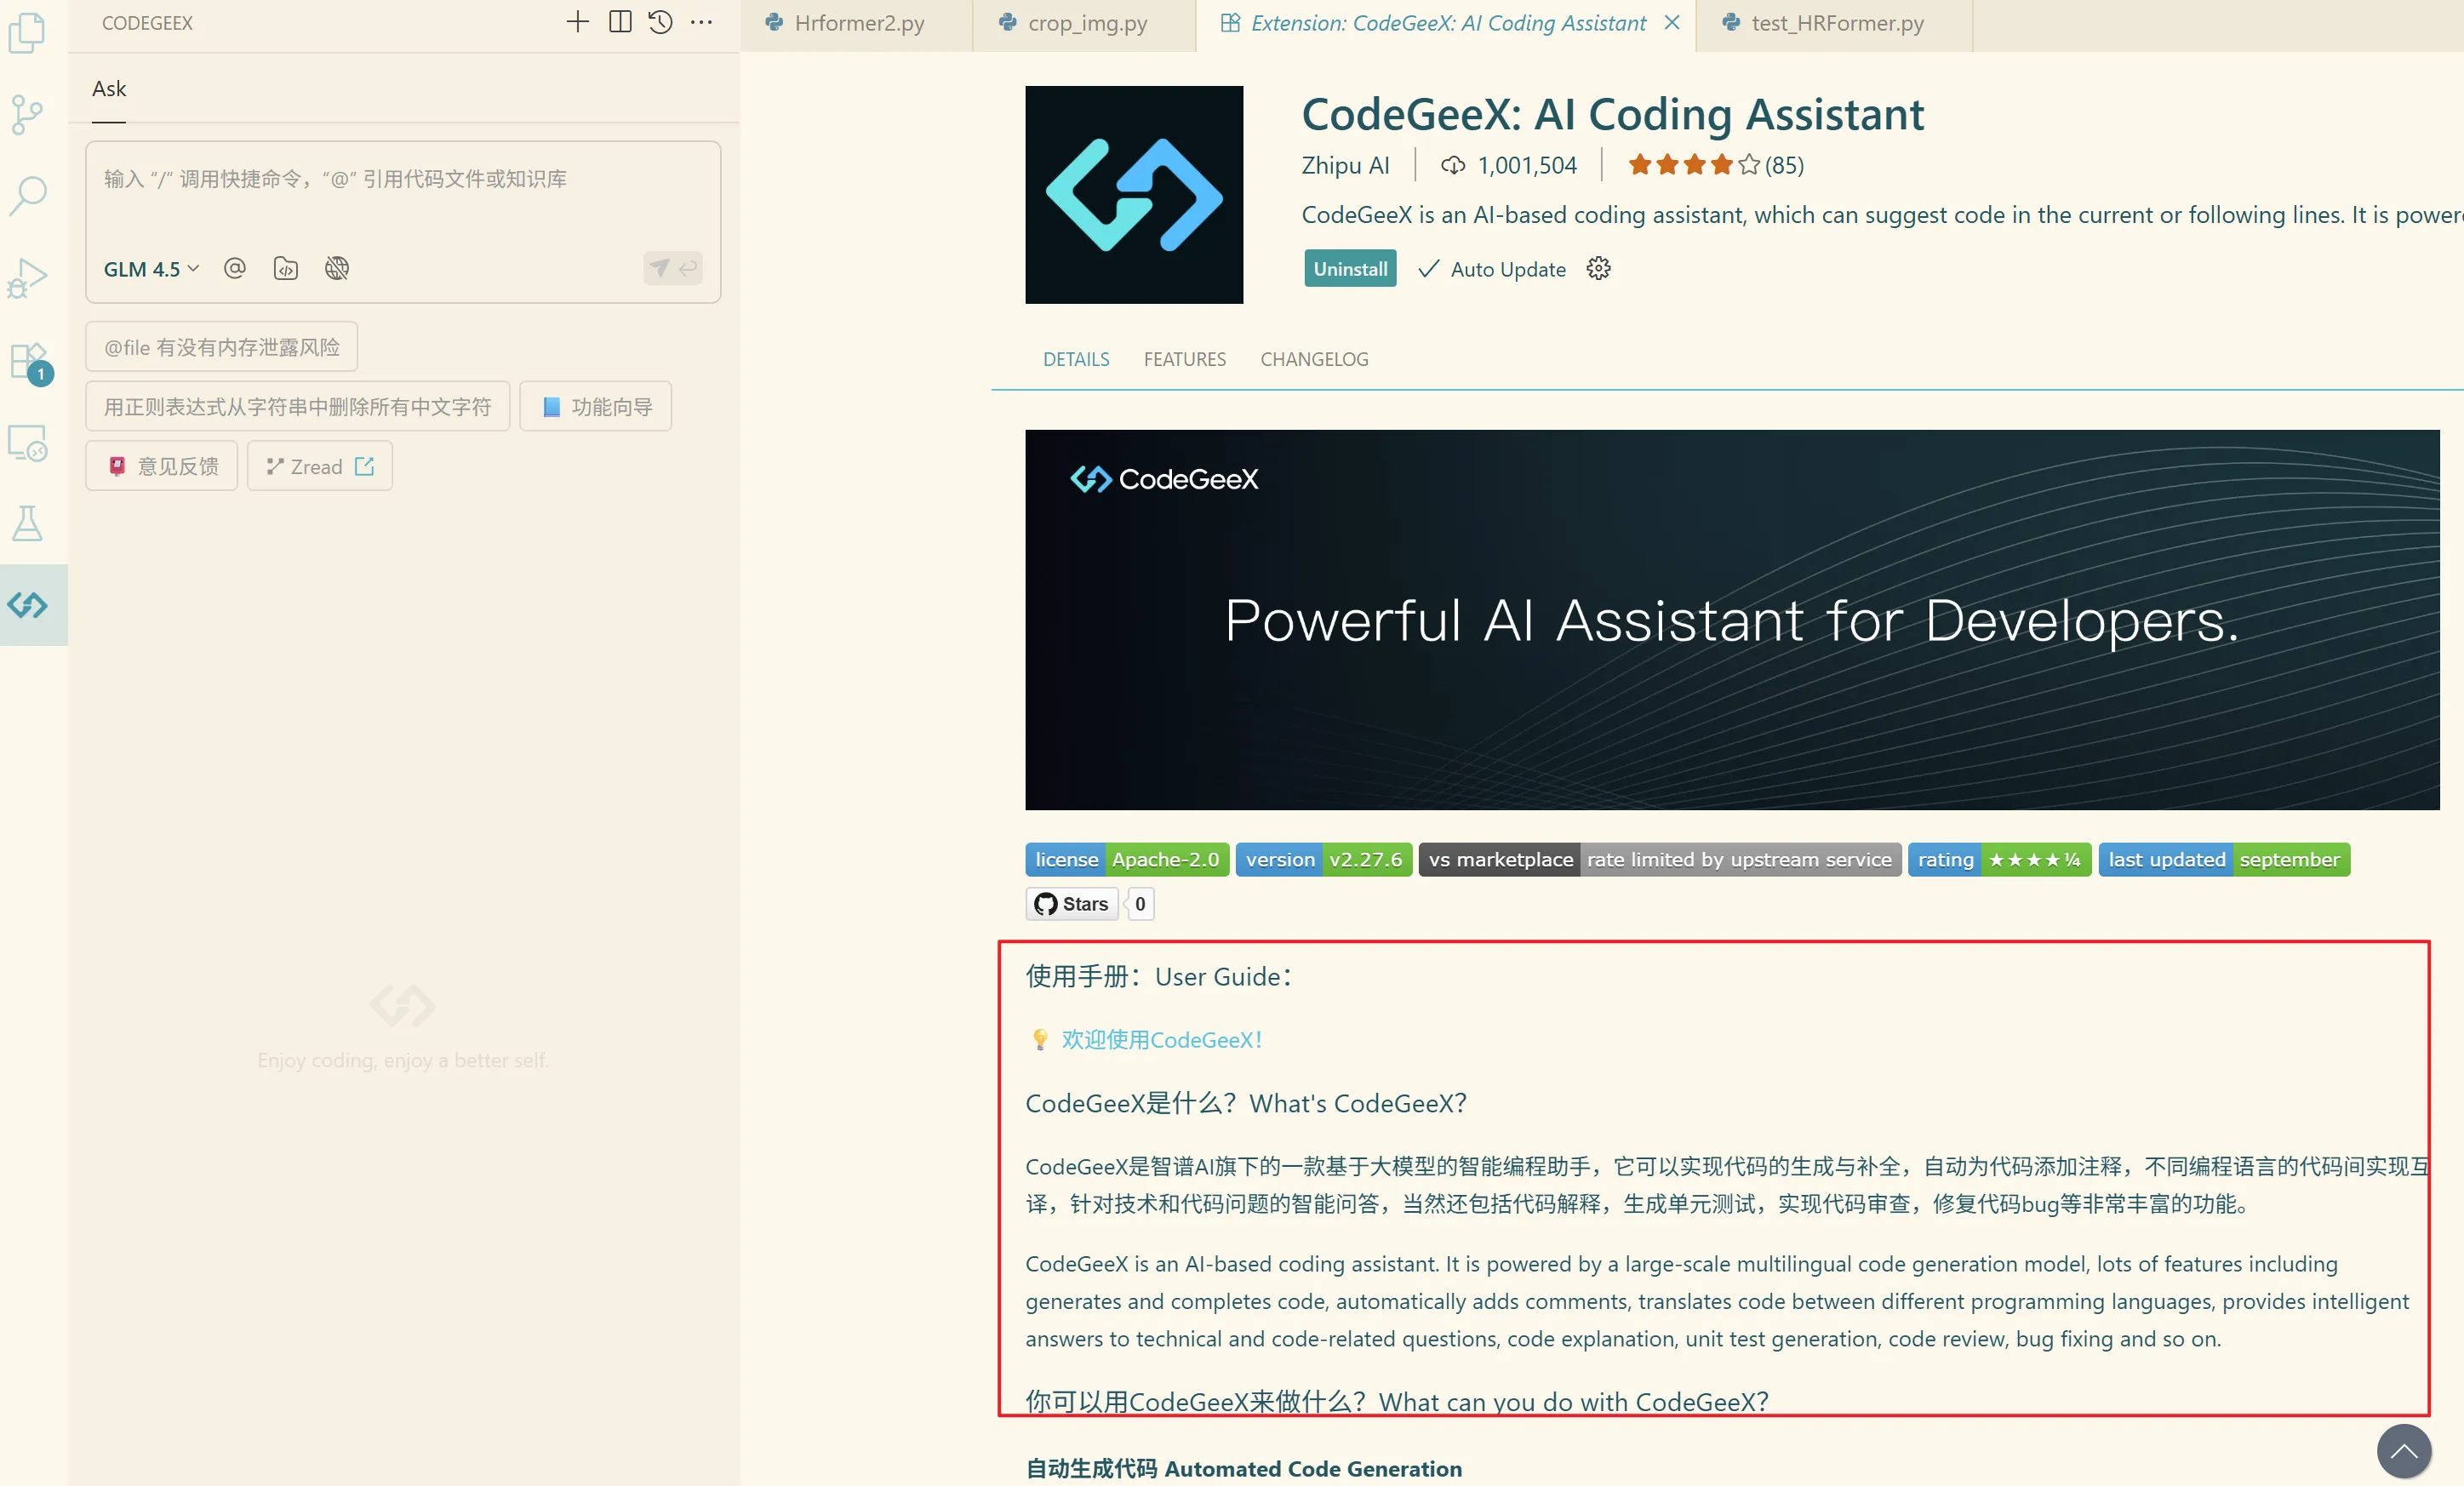Viewport: 2464px width, 1486px height.
Task: Close the CodeGeeX extension tab
Action: point(1672,22)
